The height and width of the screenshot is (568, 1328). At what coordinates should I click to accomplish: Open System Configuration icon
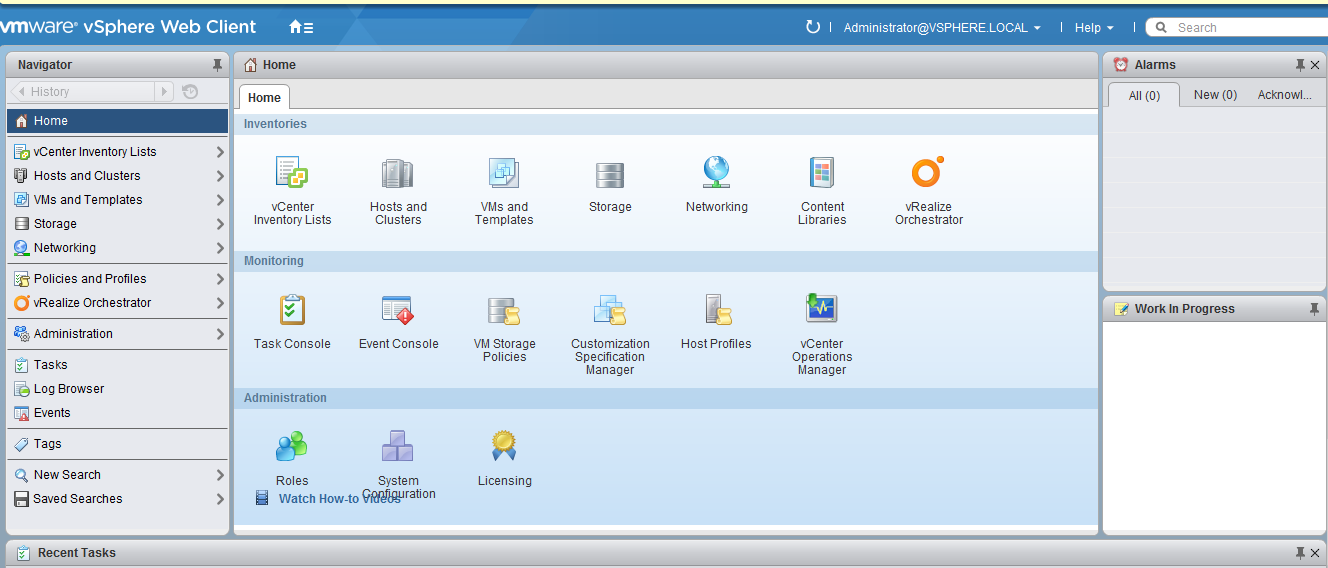pos(398,446)
